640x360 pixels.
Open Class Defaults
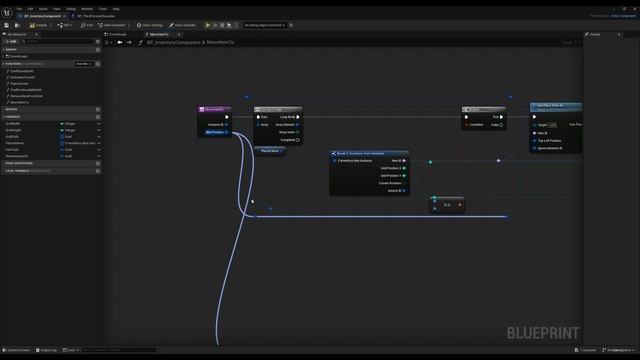click(x=182, y=25)
